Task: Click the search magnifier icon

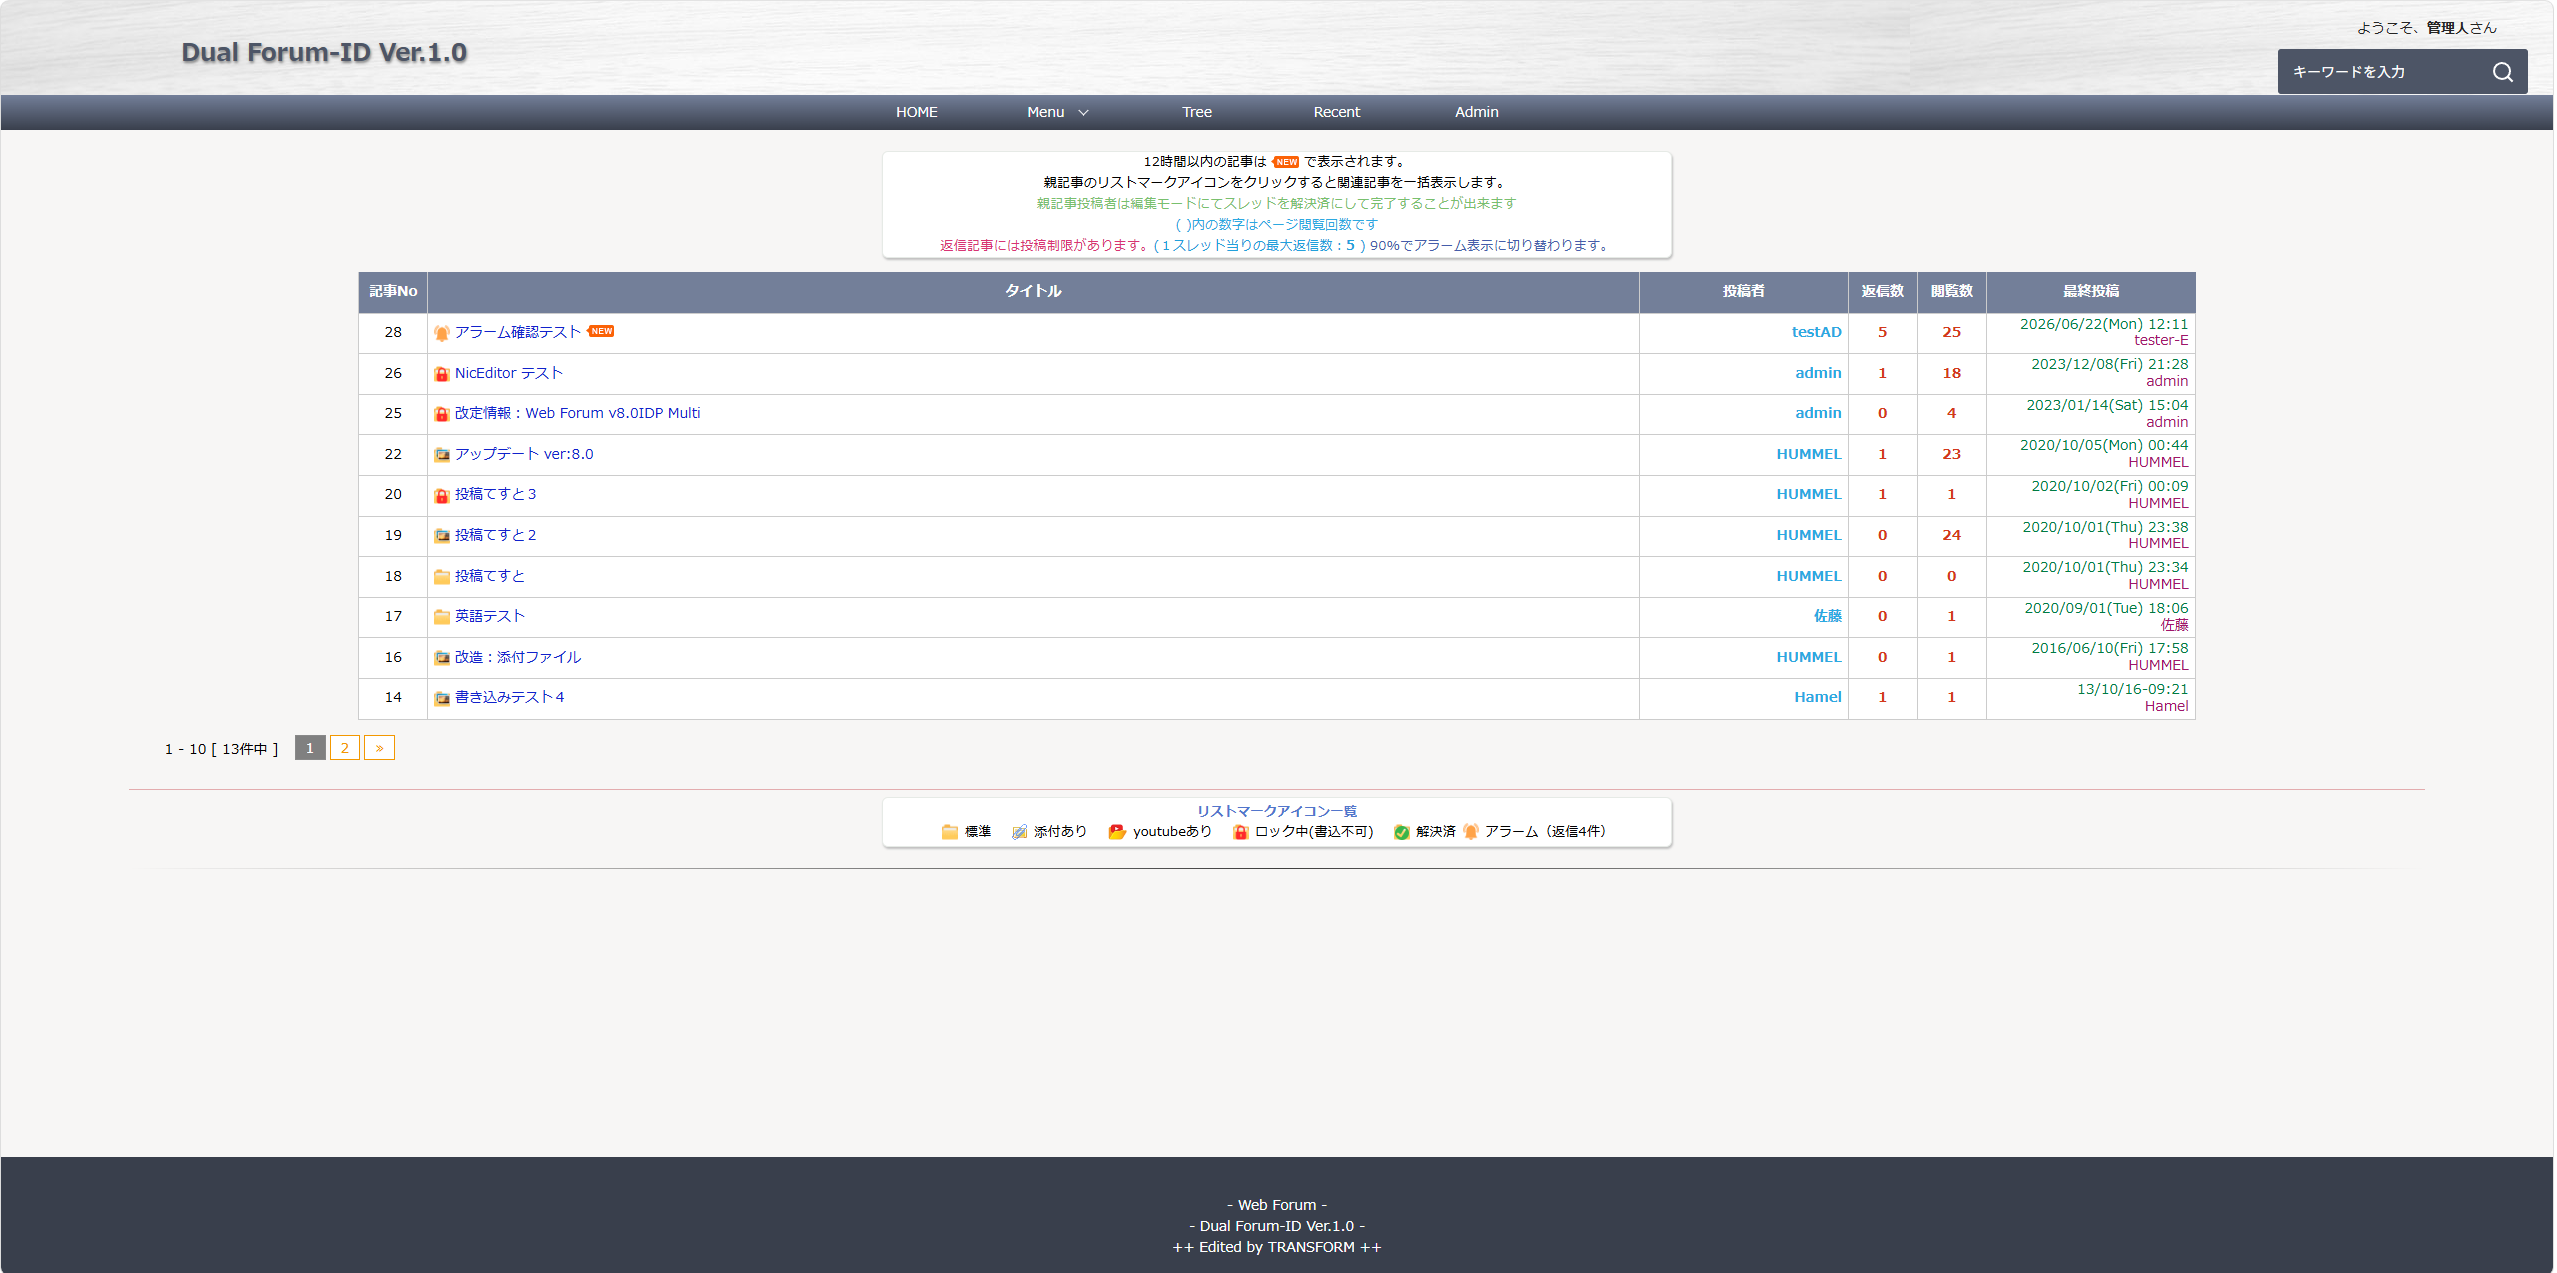Action: 2502,72
